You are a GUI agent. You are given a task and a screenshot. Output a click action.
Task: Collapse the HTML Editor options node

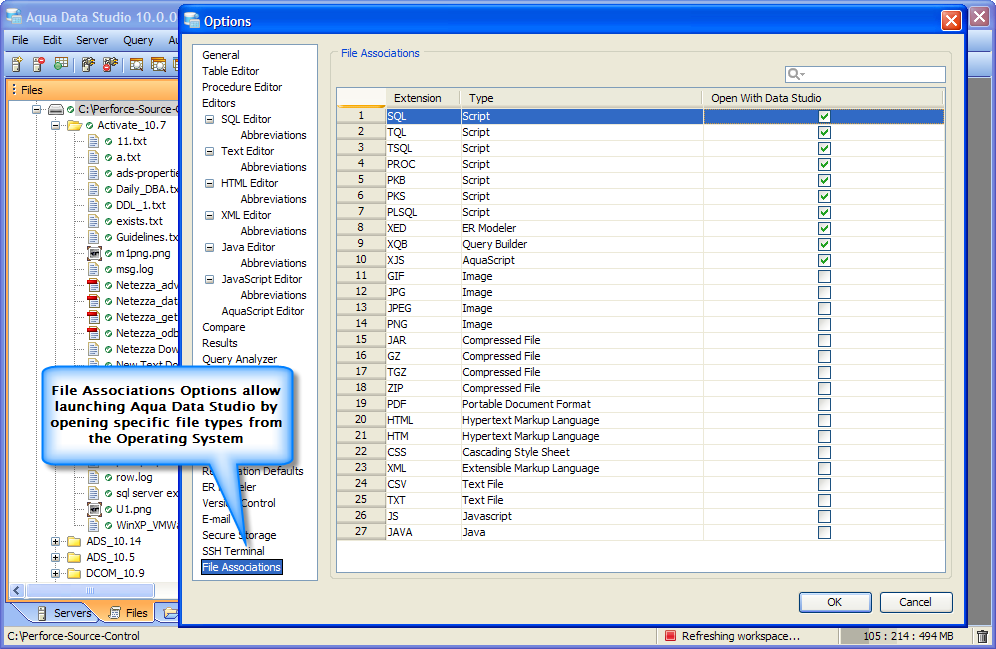tap(209, 183)
